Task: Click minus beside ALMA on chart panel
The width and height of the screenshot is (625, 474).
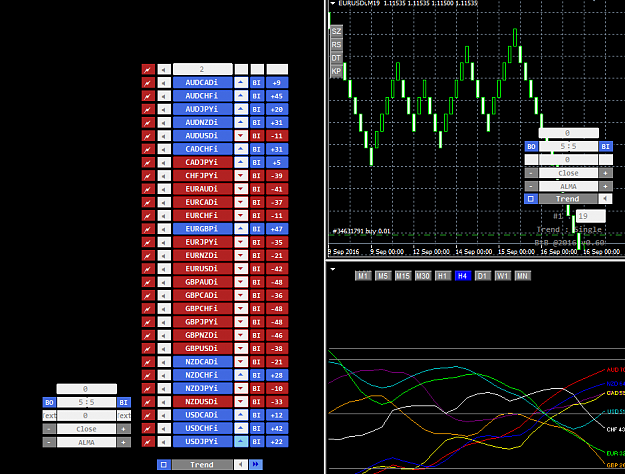Action: pos(531,186)
